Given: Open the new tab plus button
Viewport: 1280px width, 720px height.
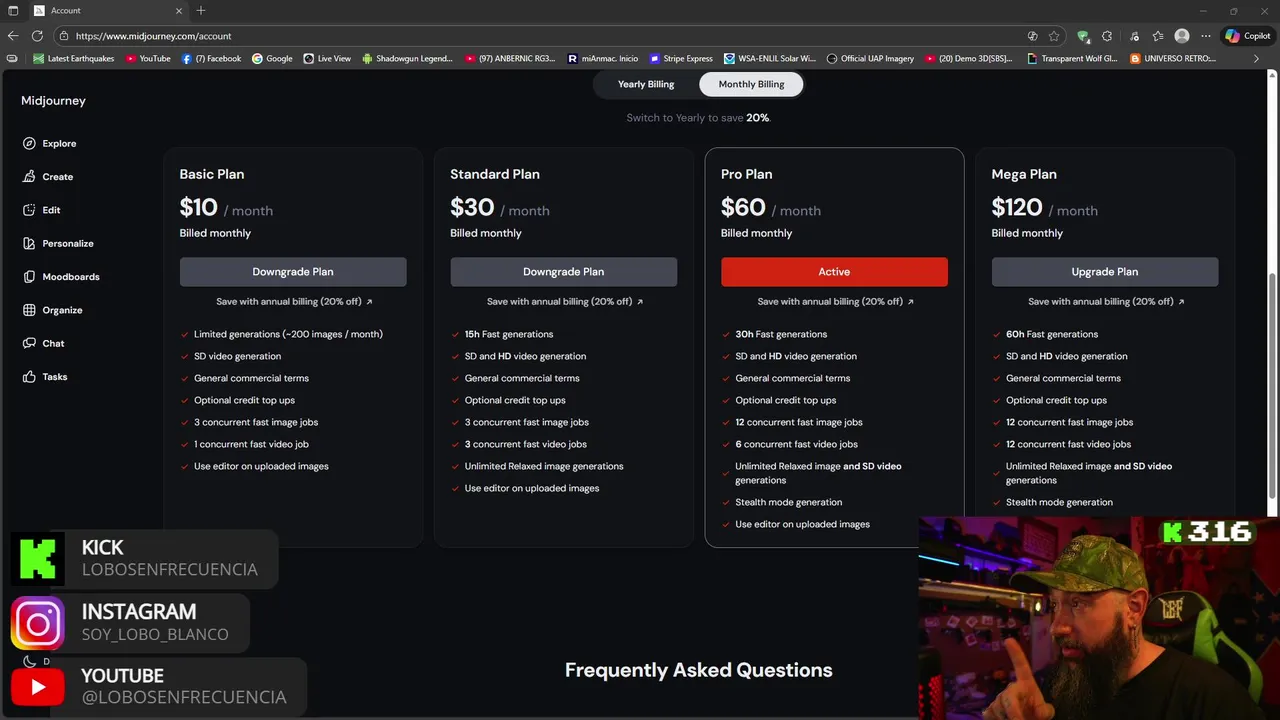Looking at the screenshot, I should [201, 11].
